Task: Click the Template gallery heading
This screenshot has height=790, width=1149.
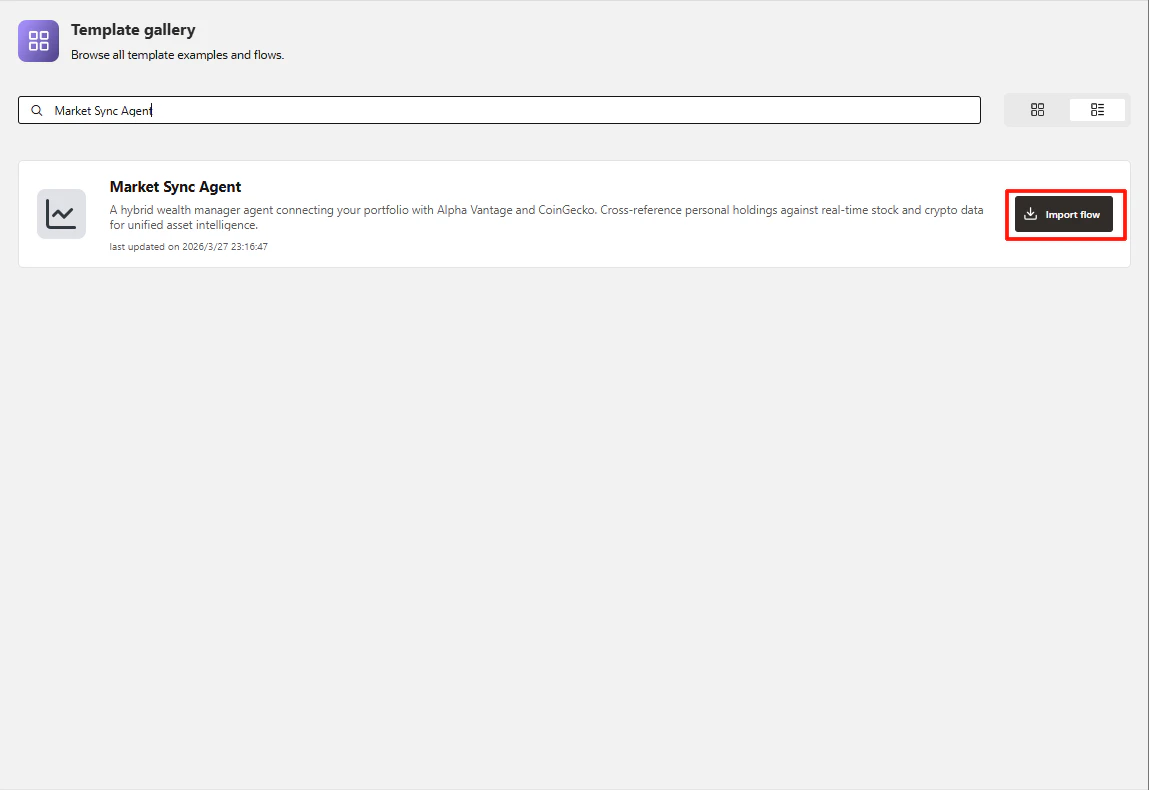Action: point(133,30)
